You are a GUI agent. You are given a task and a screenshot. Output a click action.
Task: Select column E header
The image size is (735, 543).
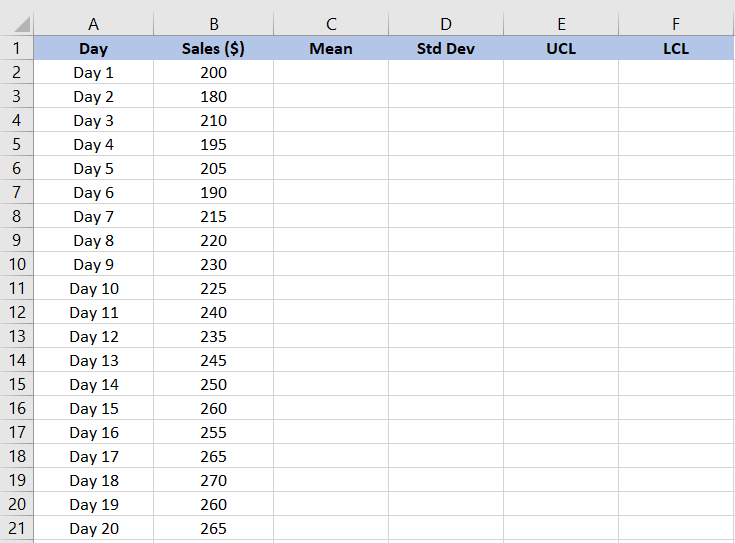(561, 24)
